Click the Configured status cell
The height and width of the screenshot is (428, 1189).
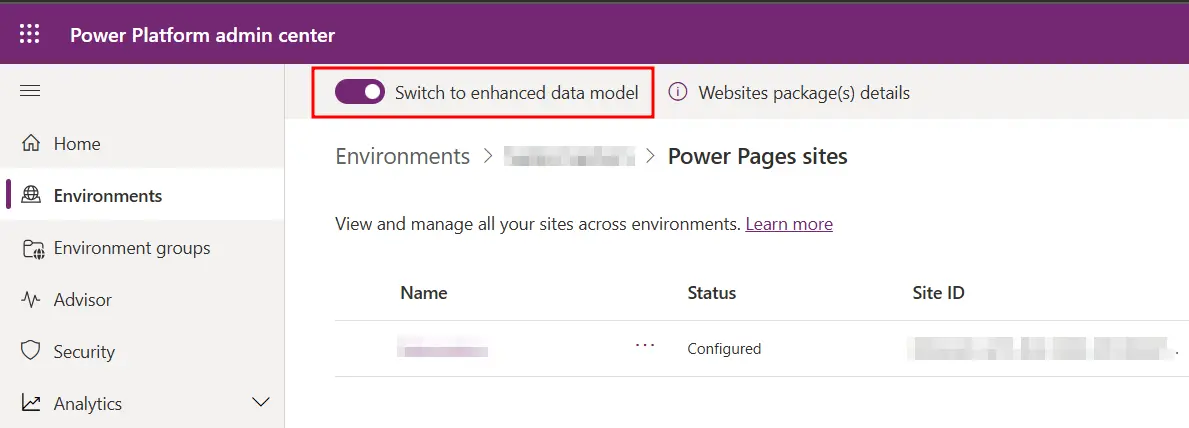pyautogui.click(x=724, y=349)
